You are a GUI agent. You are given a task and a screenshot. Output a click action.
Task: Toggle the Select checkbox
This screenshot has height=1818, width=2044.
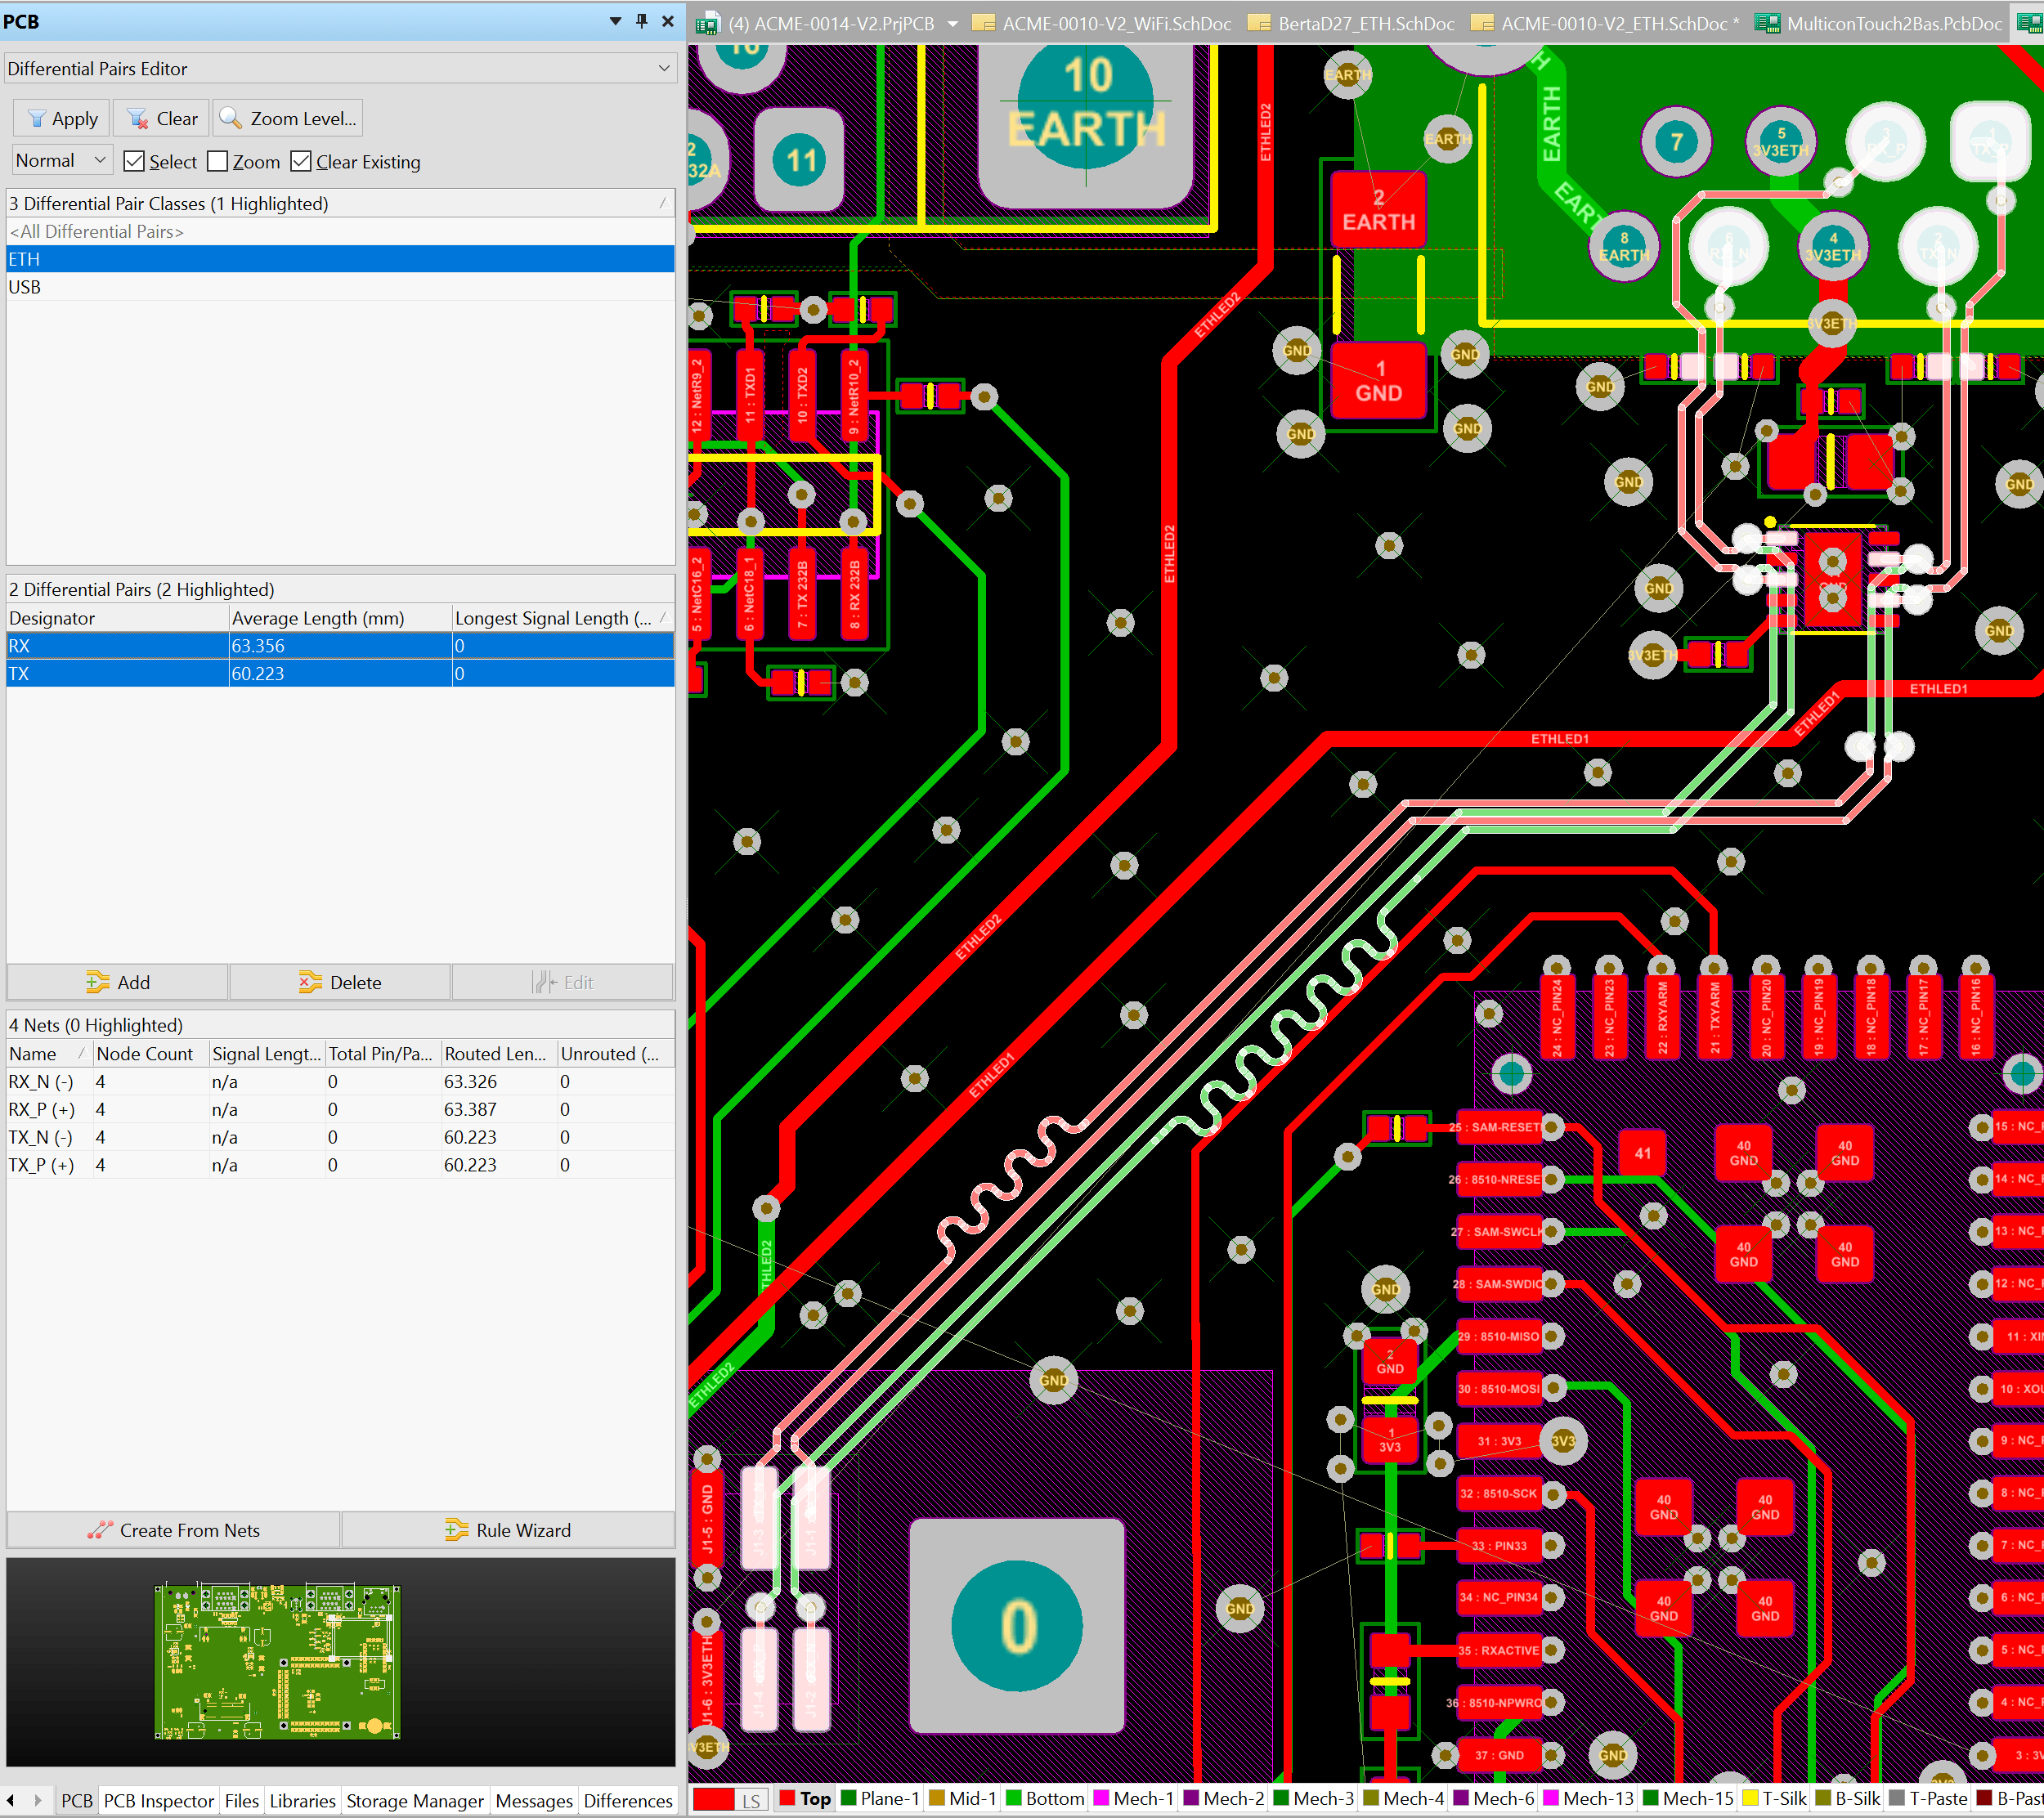click(135, 160)
